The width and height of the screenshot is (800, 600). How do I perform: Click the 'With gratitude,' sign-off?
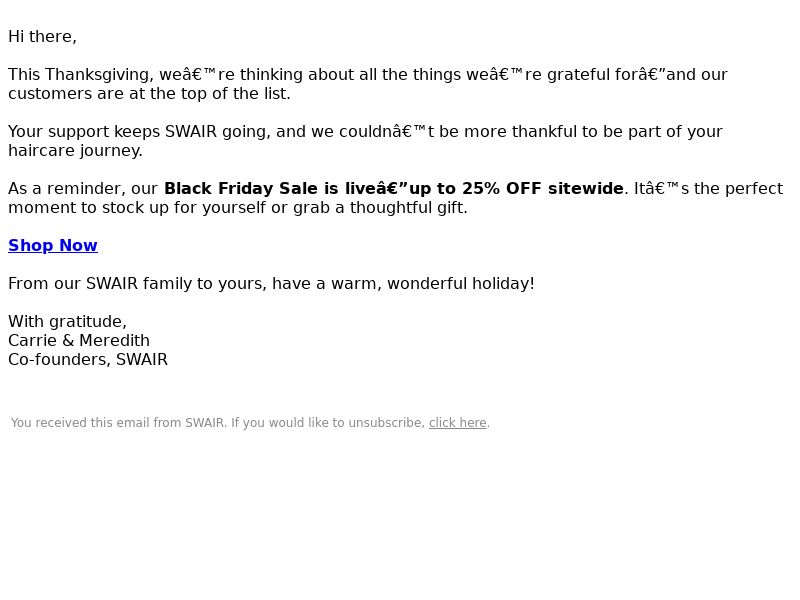coord(67,322)
